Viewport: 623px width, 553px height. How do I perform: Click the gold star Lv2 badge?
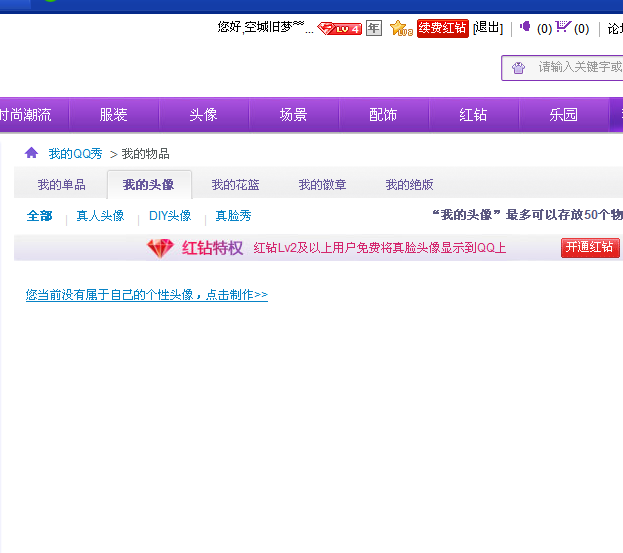(401, 29)
